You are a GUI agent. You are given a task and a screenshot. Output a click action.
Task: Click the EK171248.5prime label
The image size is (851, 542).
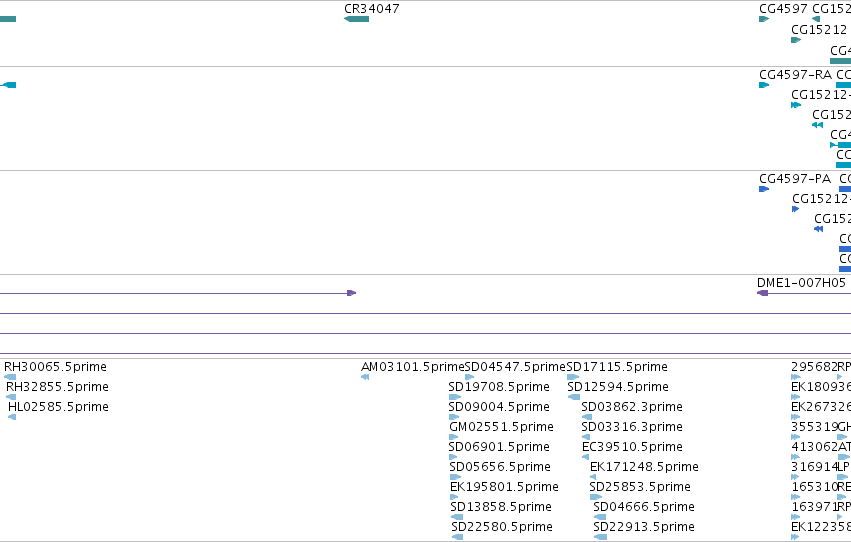[644, 467]
